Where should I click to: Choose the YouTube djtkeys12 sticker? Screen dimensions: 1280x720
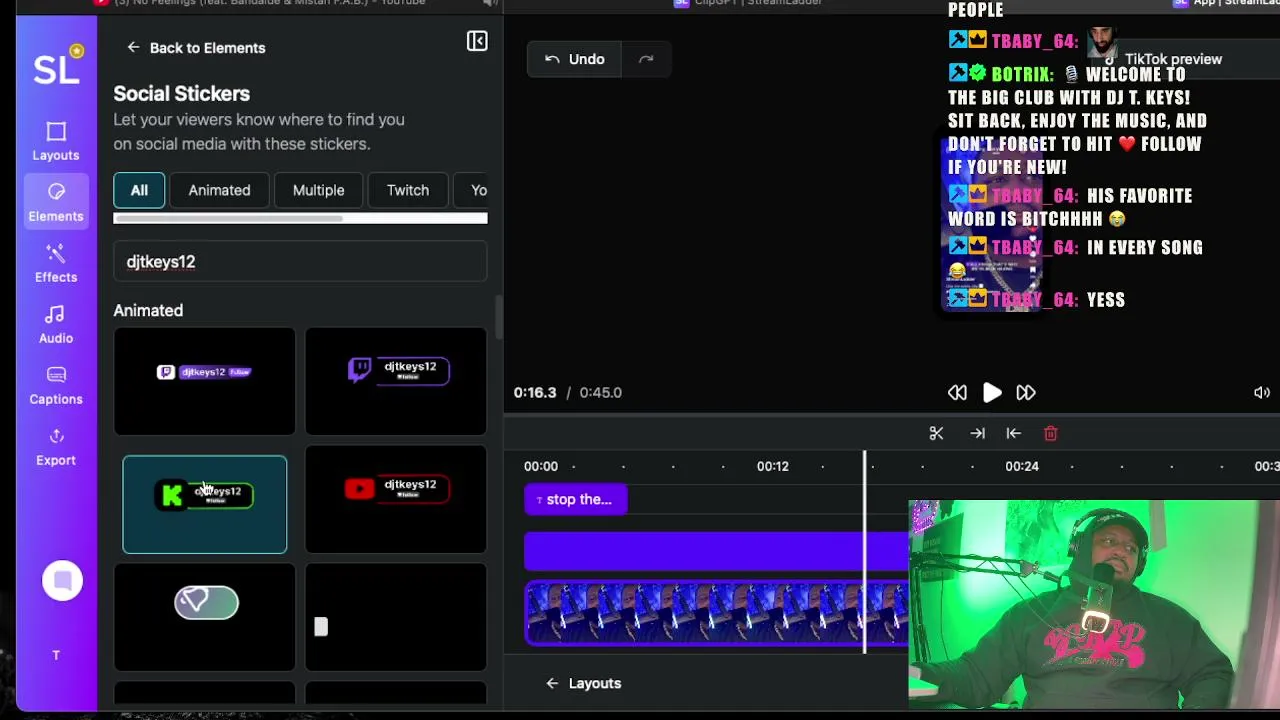396,499
